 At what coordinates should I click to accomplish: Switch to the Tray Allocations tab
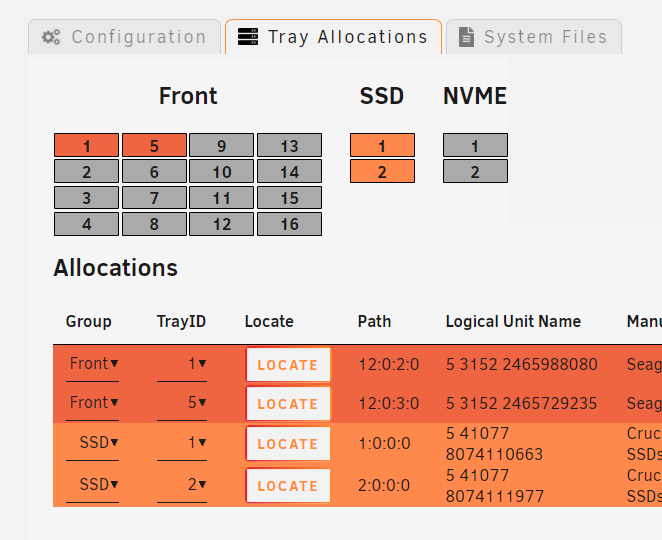[333, 37]
